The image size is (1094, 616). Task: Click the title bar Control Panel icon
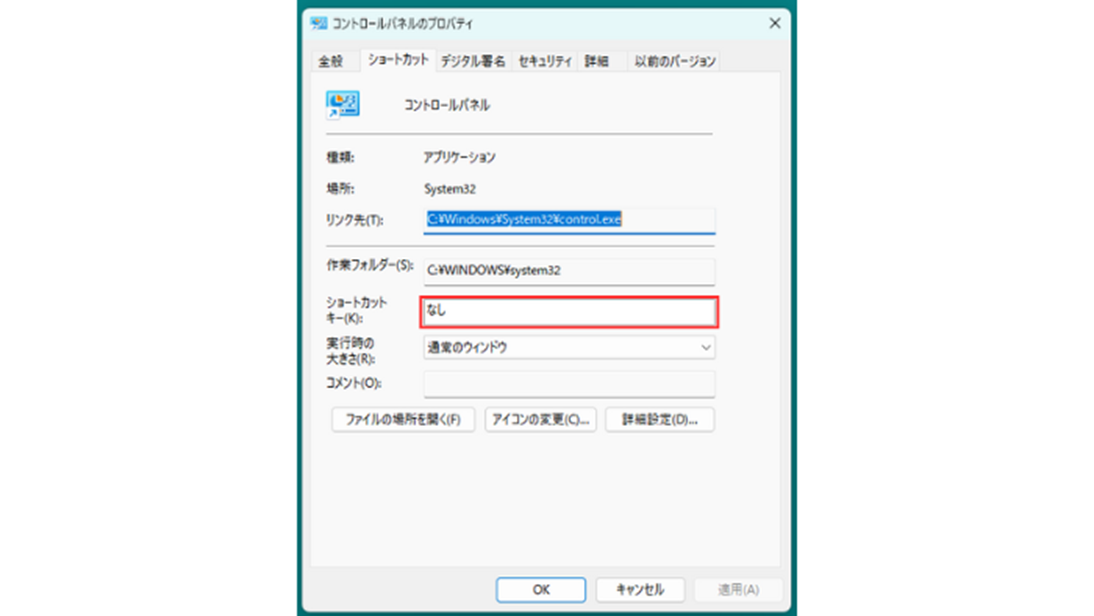tap(319, 24)
